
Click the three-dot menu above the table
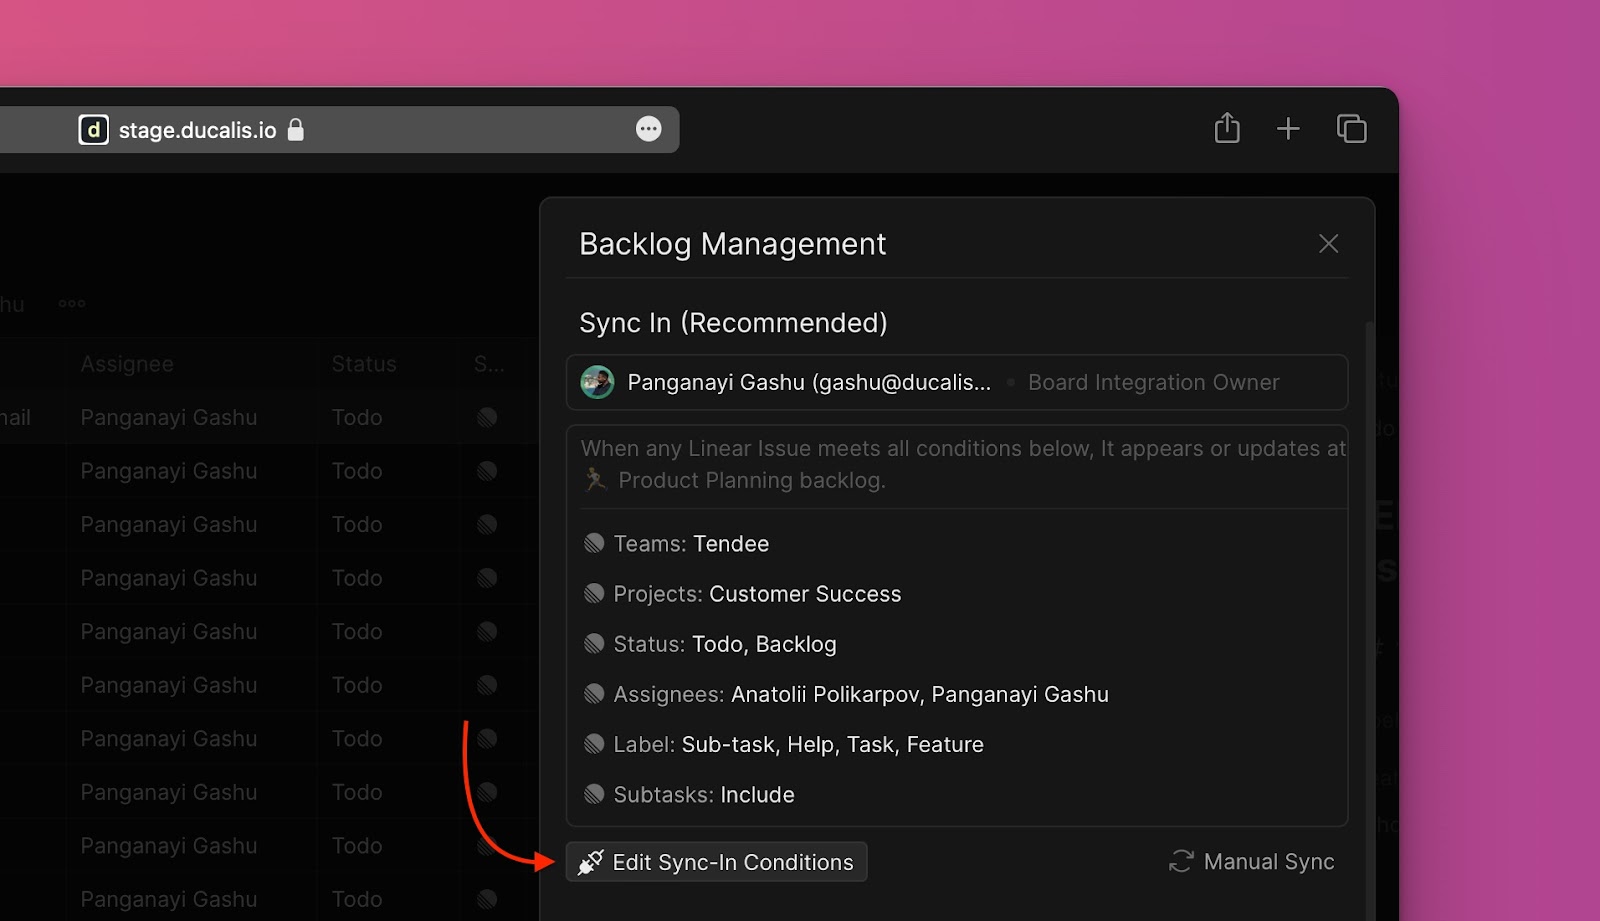[x=72, y=304]
